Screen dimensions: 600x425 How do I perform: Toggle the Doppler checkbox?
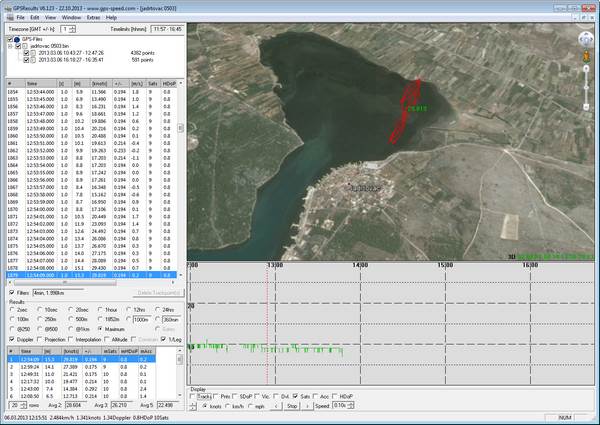pos(11,341)
